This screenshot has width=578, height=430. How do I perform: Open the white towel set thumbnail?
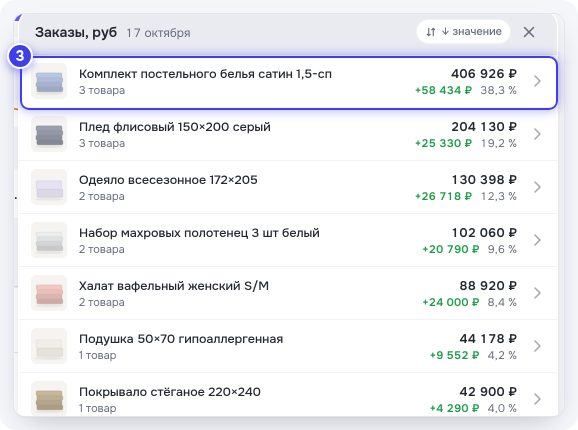[49, 240]
